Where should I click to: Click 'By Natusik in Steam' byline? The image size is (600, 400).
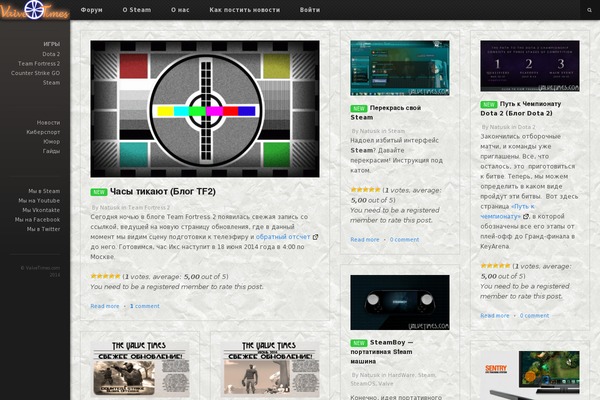378,131
